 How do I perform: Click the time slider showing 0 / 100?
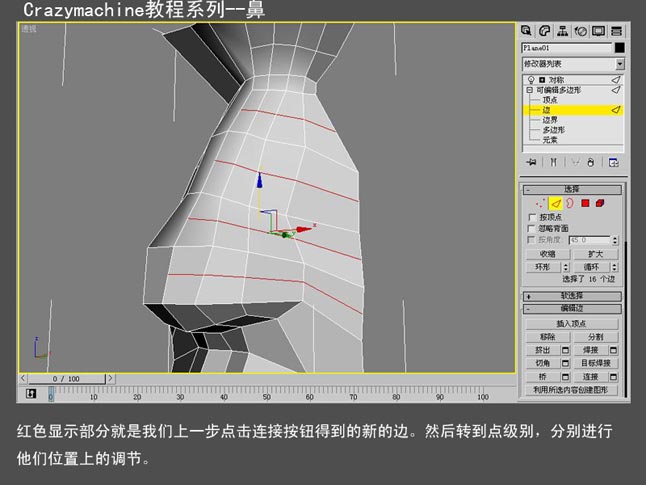click(66, 378)
